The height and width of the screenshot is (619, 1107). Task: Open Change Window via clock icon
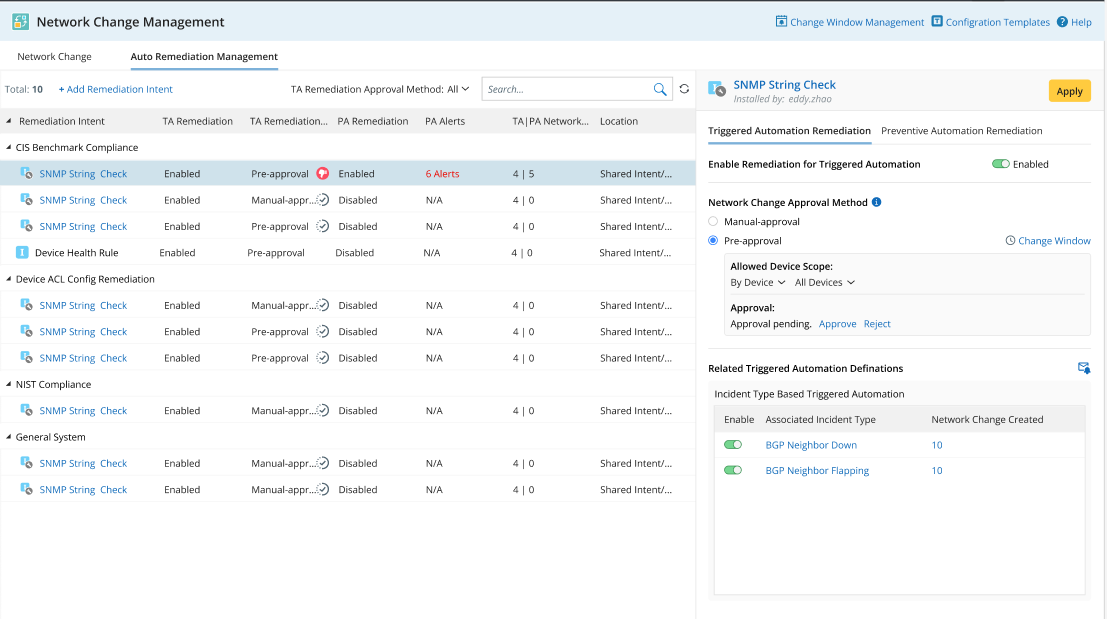coord(1010,241)
